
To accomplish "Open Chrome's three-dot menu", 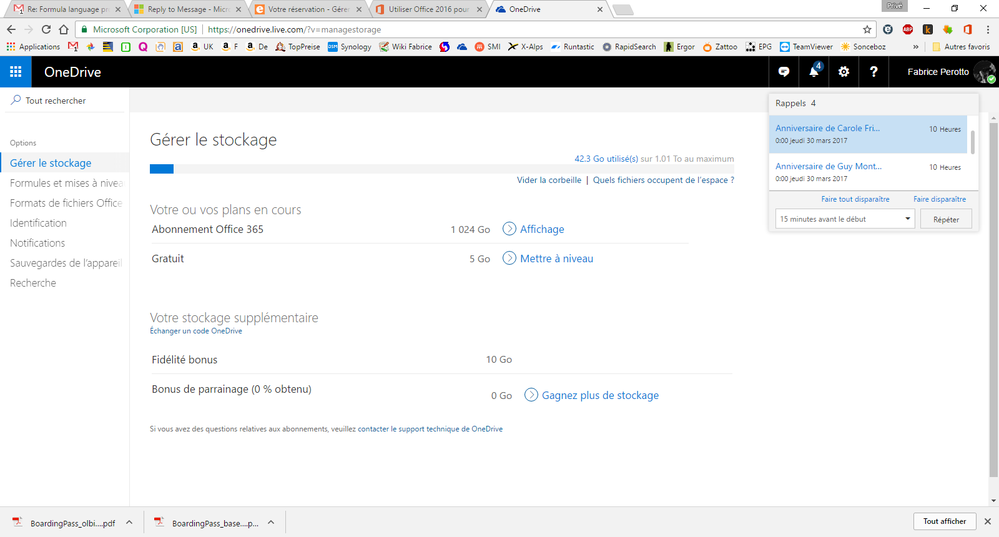I will [x=988, y=29].
